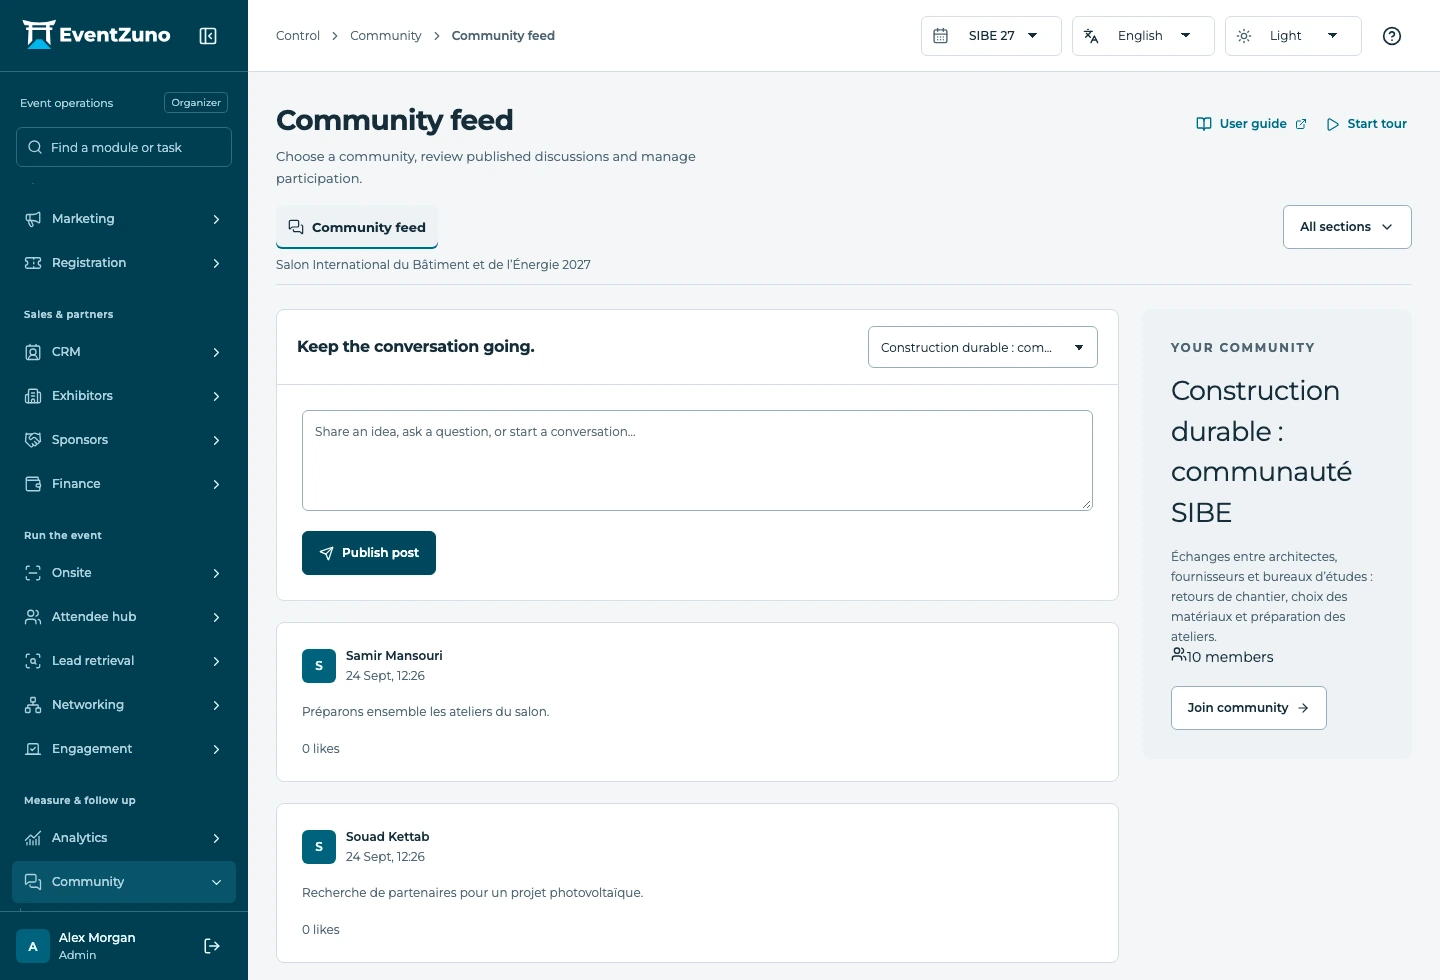Click Souad Kettab's avatar on her post
1440x980 pixels.
pos(319,847)
